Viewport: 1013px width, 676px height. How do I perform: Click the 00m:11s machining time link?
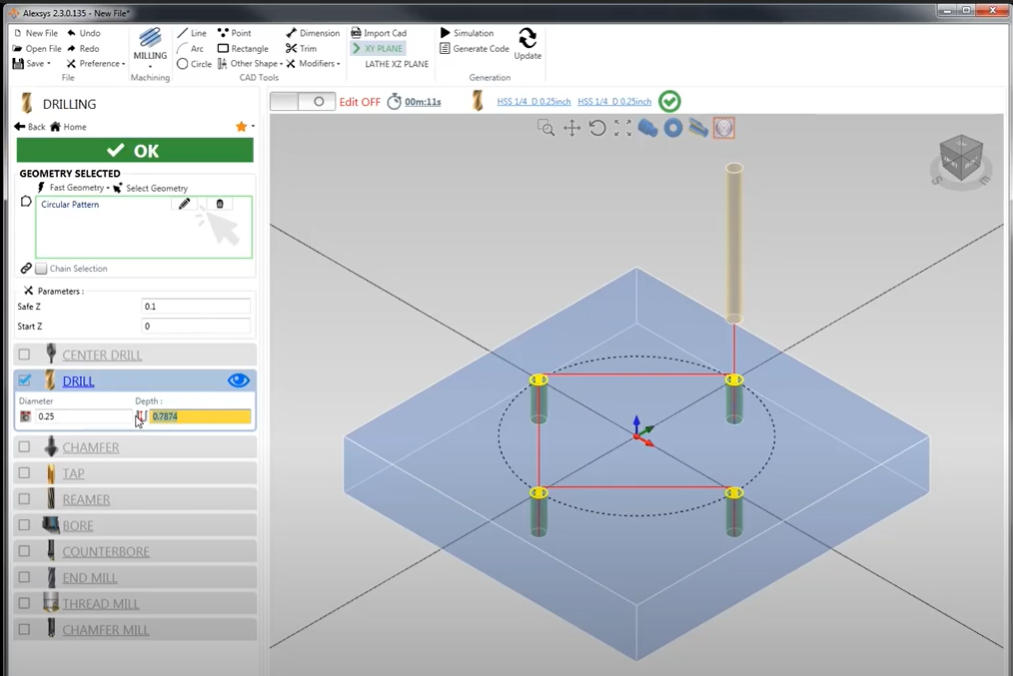tap(423, 101)
